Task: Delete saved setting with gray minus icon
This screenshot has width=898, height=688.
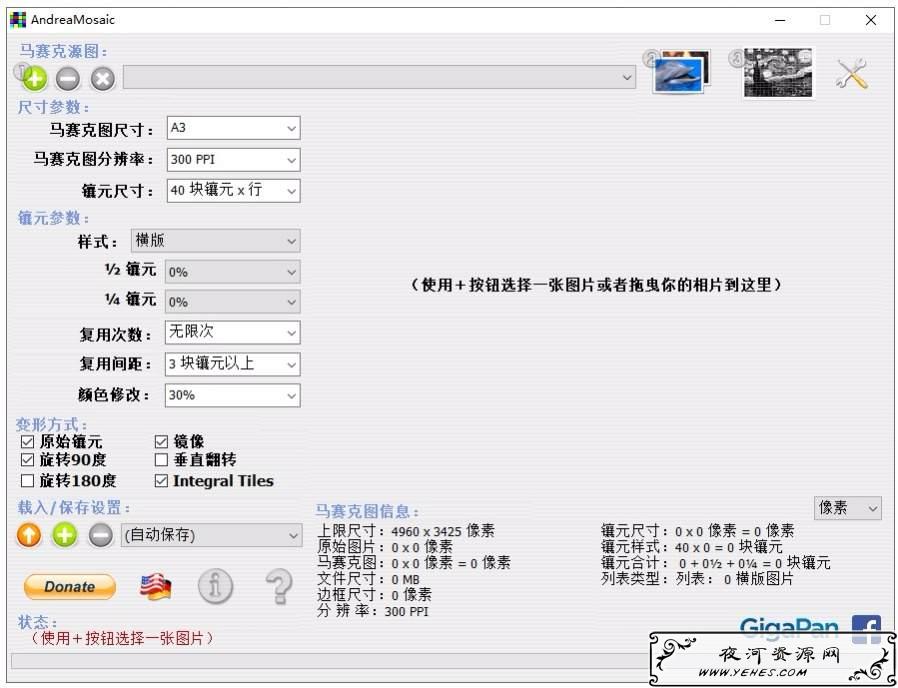Action: [x=100, y=535]
